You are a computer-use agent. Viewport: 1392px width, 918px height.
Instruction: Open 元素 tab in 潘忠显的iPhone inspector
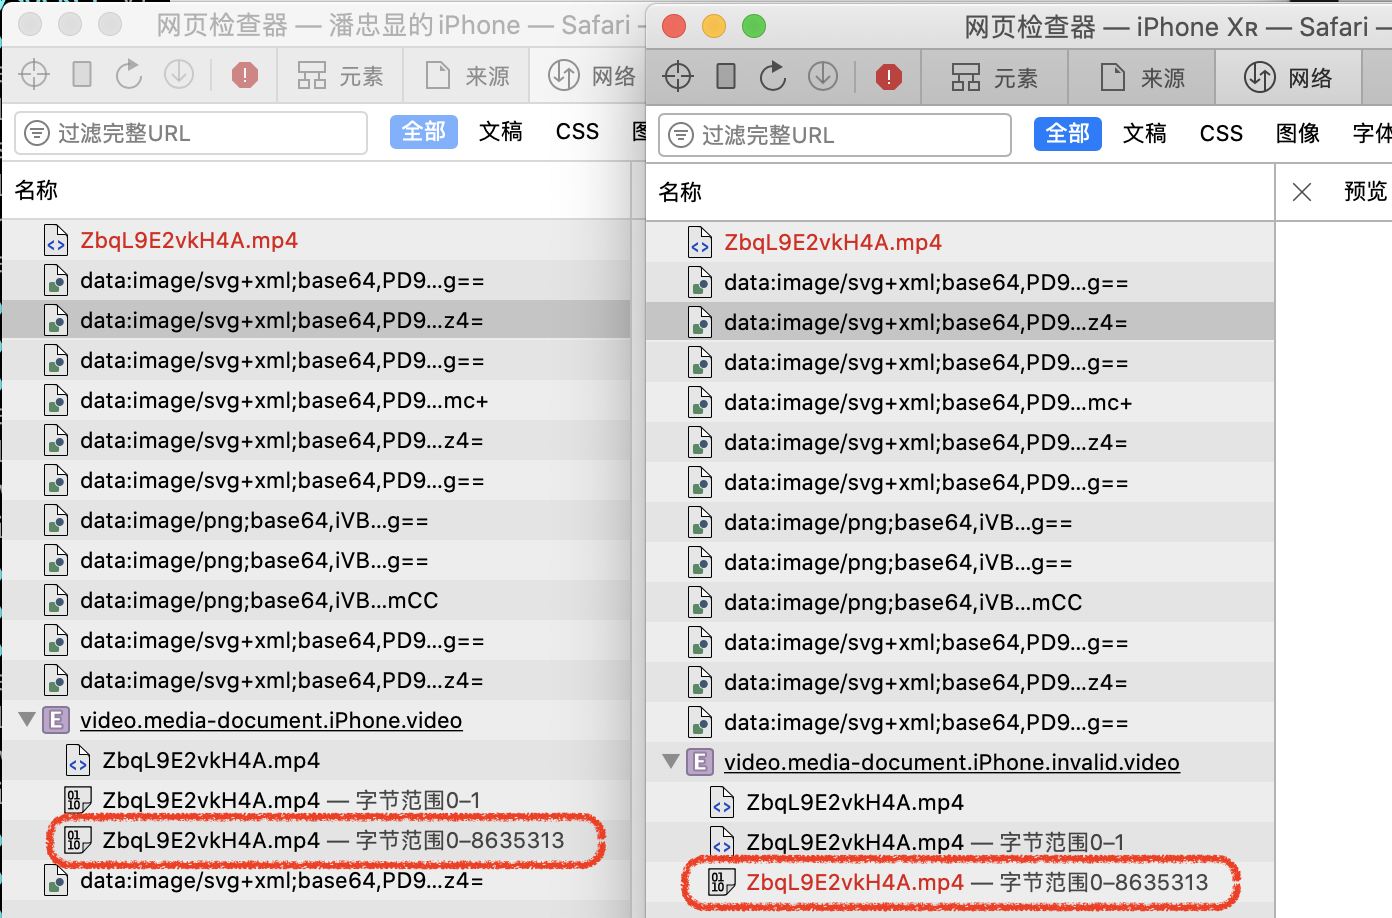[x=340, y=75]
